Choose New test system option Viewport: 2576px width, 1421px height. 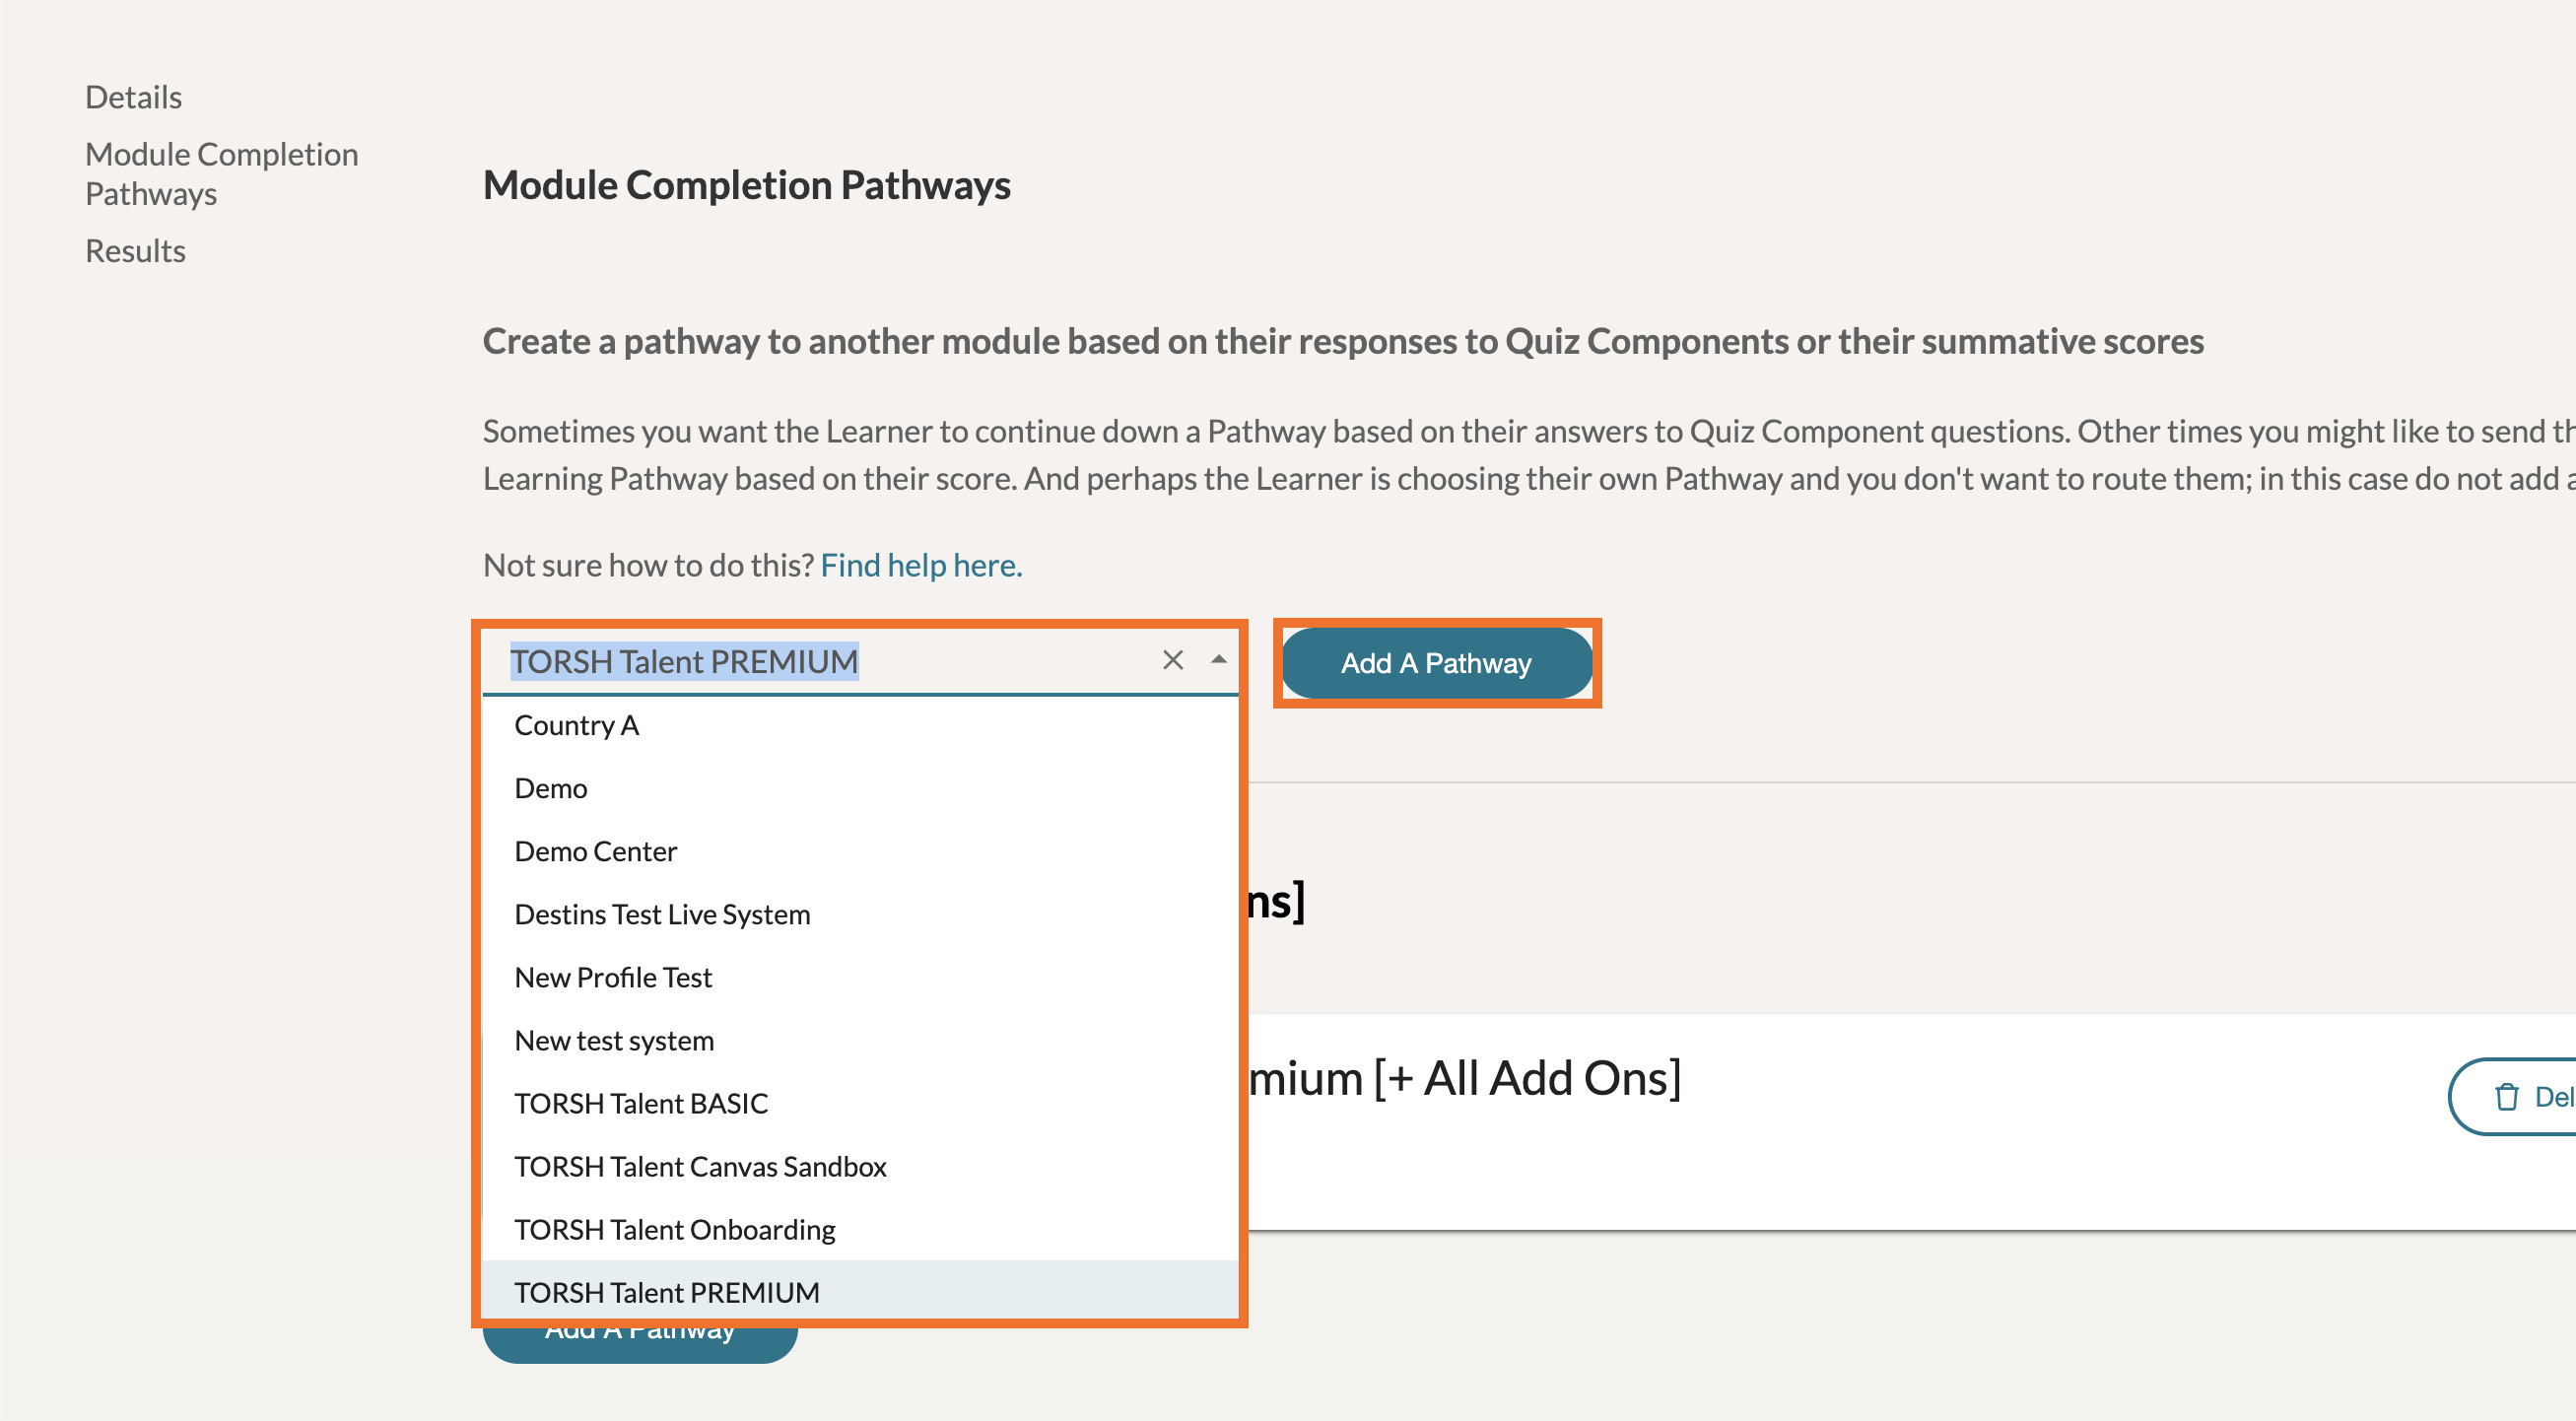pyautogui.click(x=614, y=1040)
